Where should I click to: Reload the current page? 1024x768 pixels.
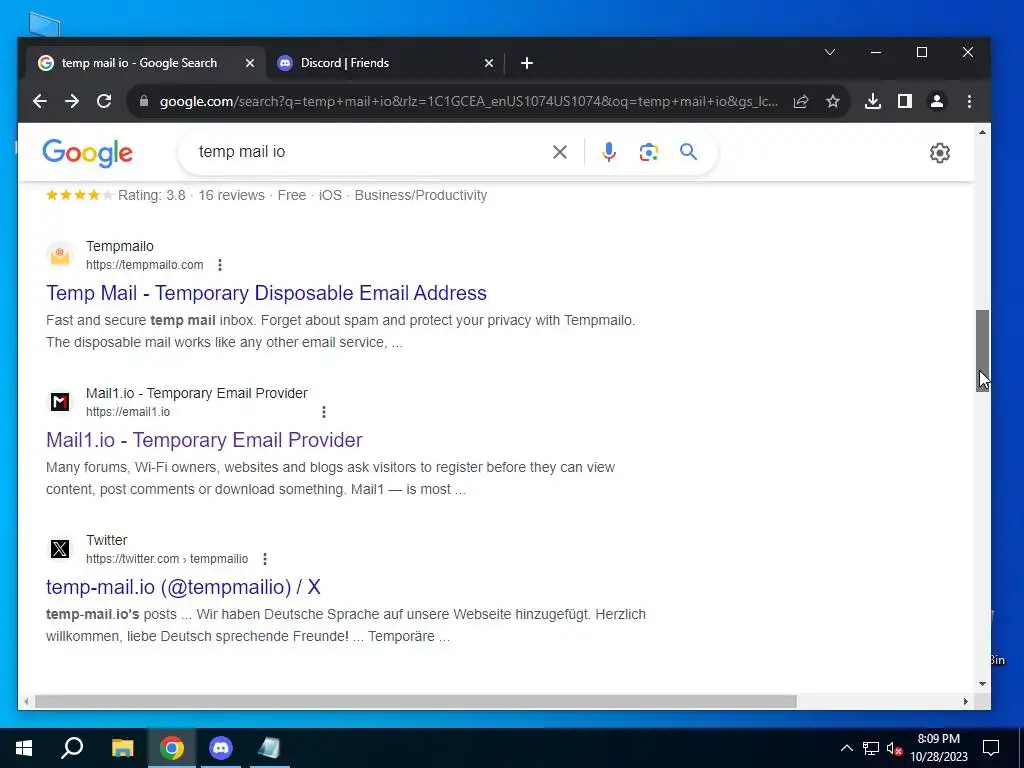104,101
